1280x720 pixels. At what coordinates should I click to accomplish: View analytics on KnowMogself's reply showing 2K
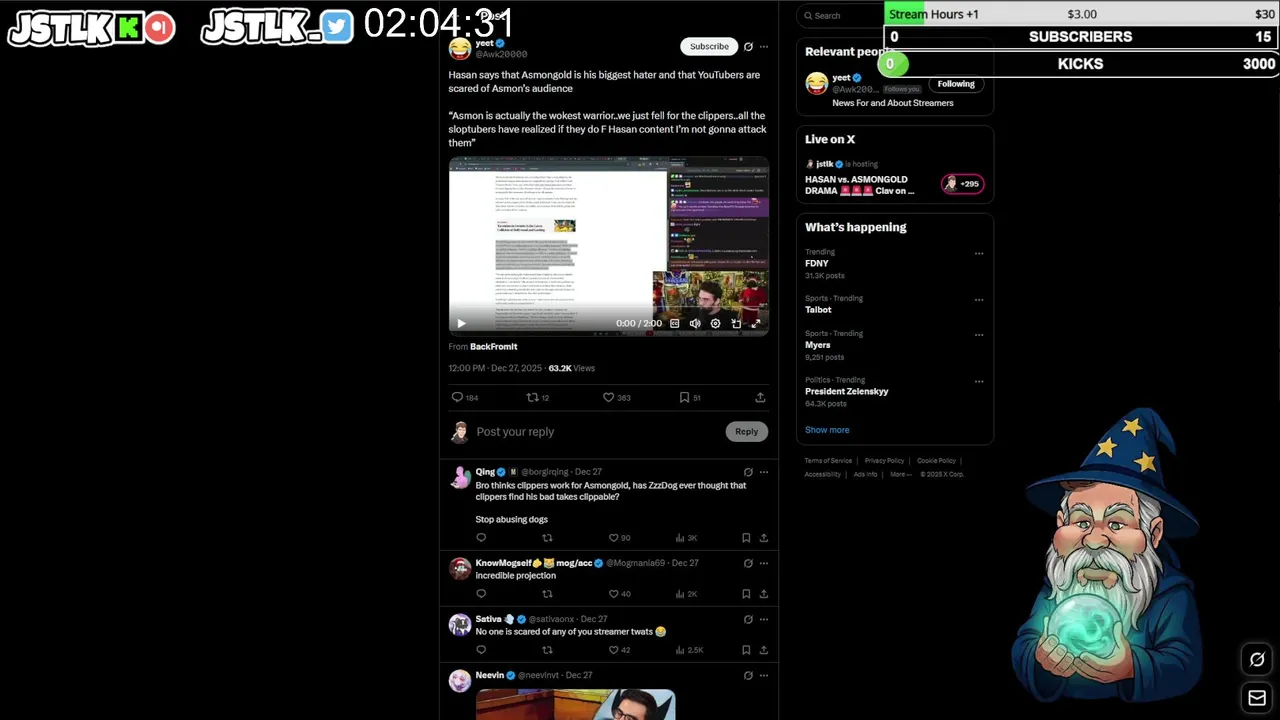coord(686,594)
